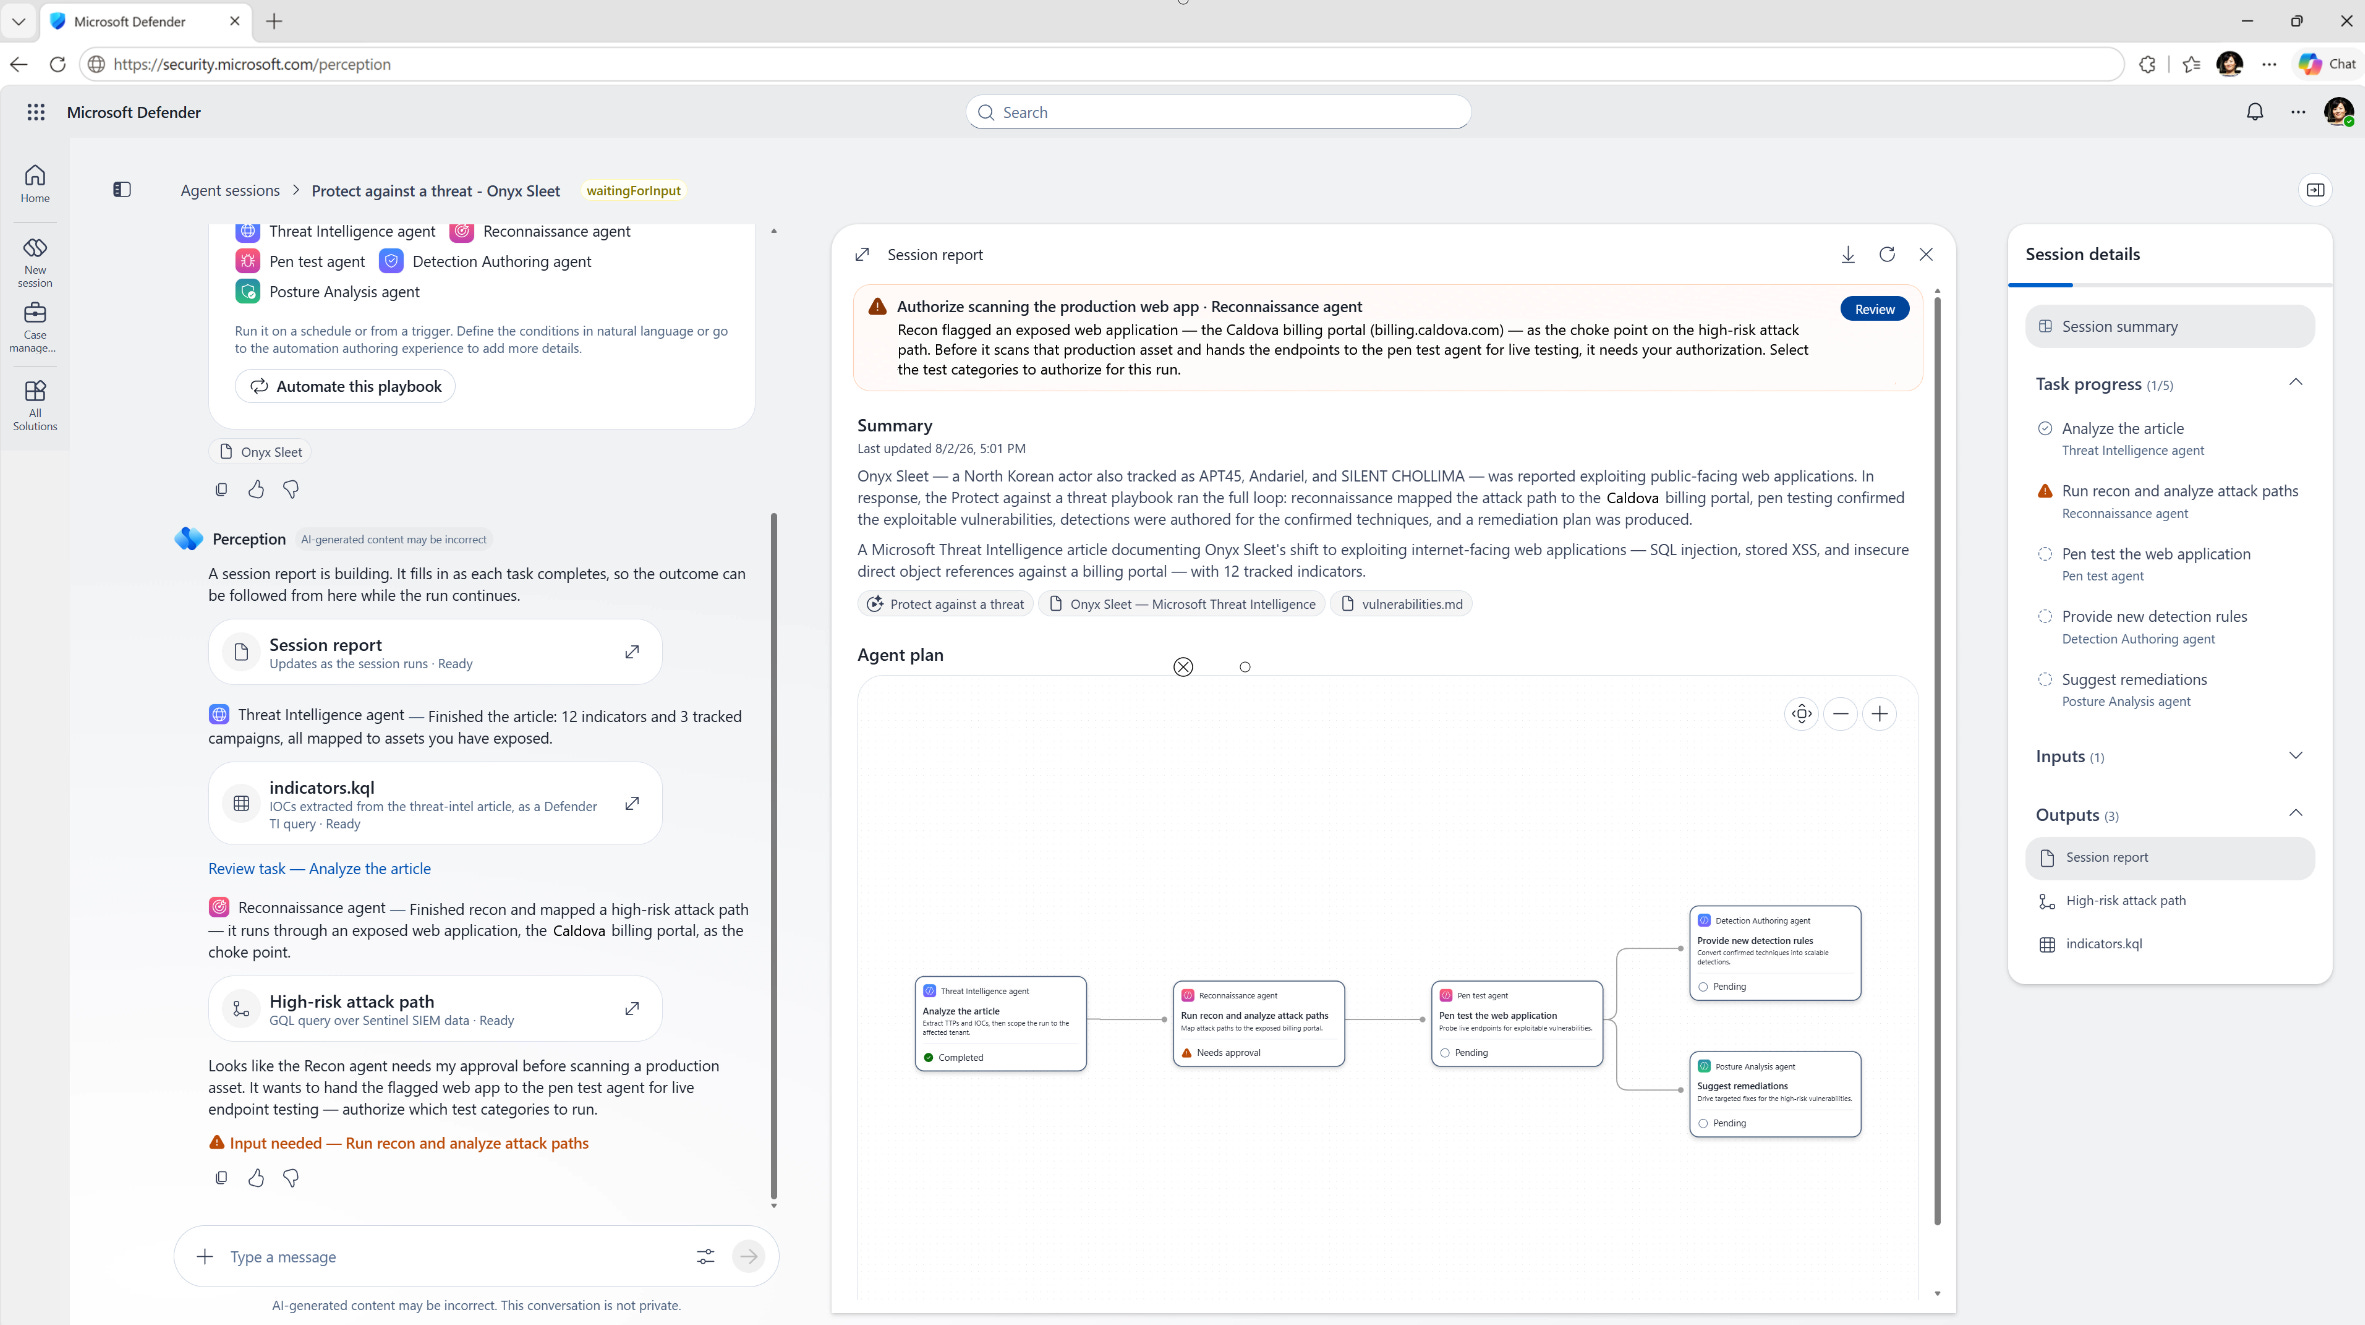The height and width of the screenshot is (1325, 2365).
Task: Give thumbs down to the latest Perception response
Action: click(291, 1178)
